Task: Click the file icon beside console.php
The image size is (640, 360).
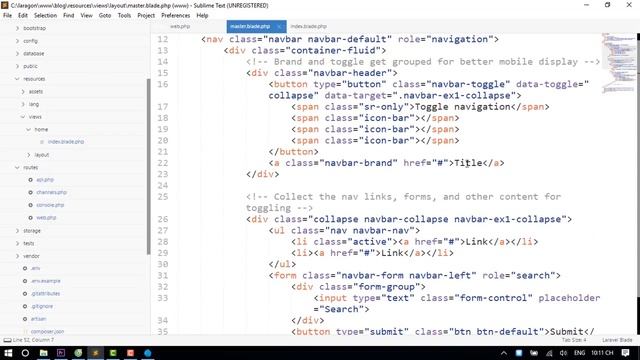Action: [31, 205]
